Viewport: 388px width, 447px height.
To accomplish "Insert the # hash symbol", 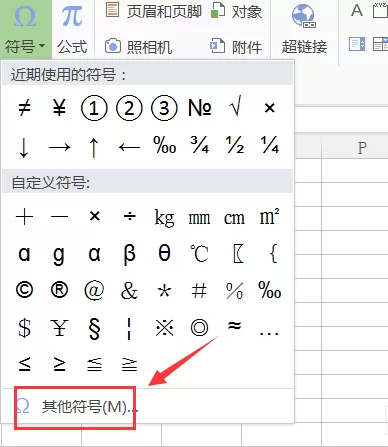I will pos(199,290).
